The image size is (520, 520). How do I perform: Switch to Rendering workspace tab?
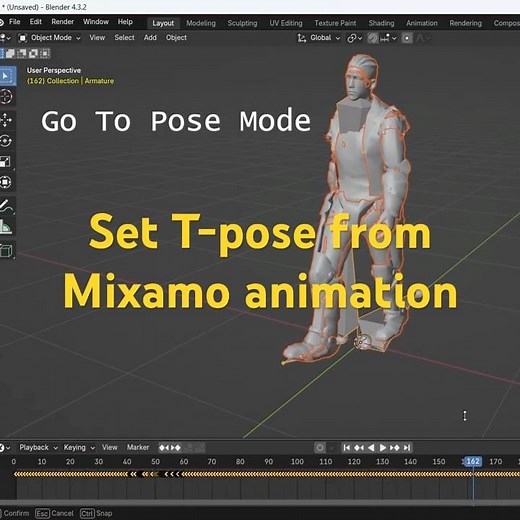pos(465,23)
